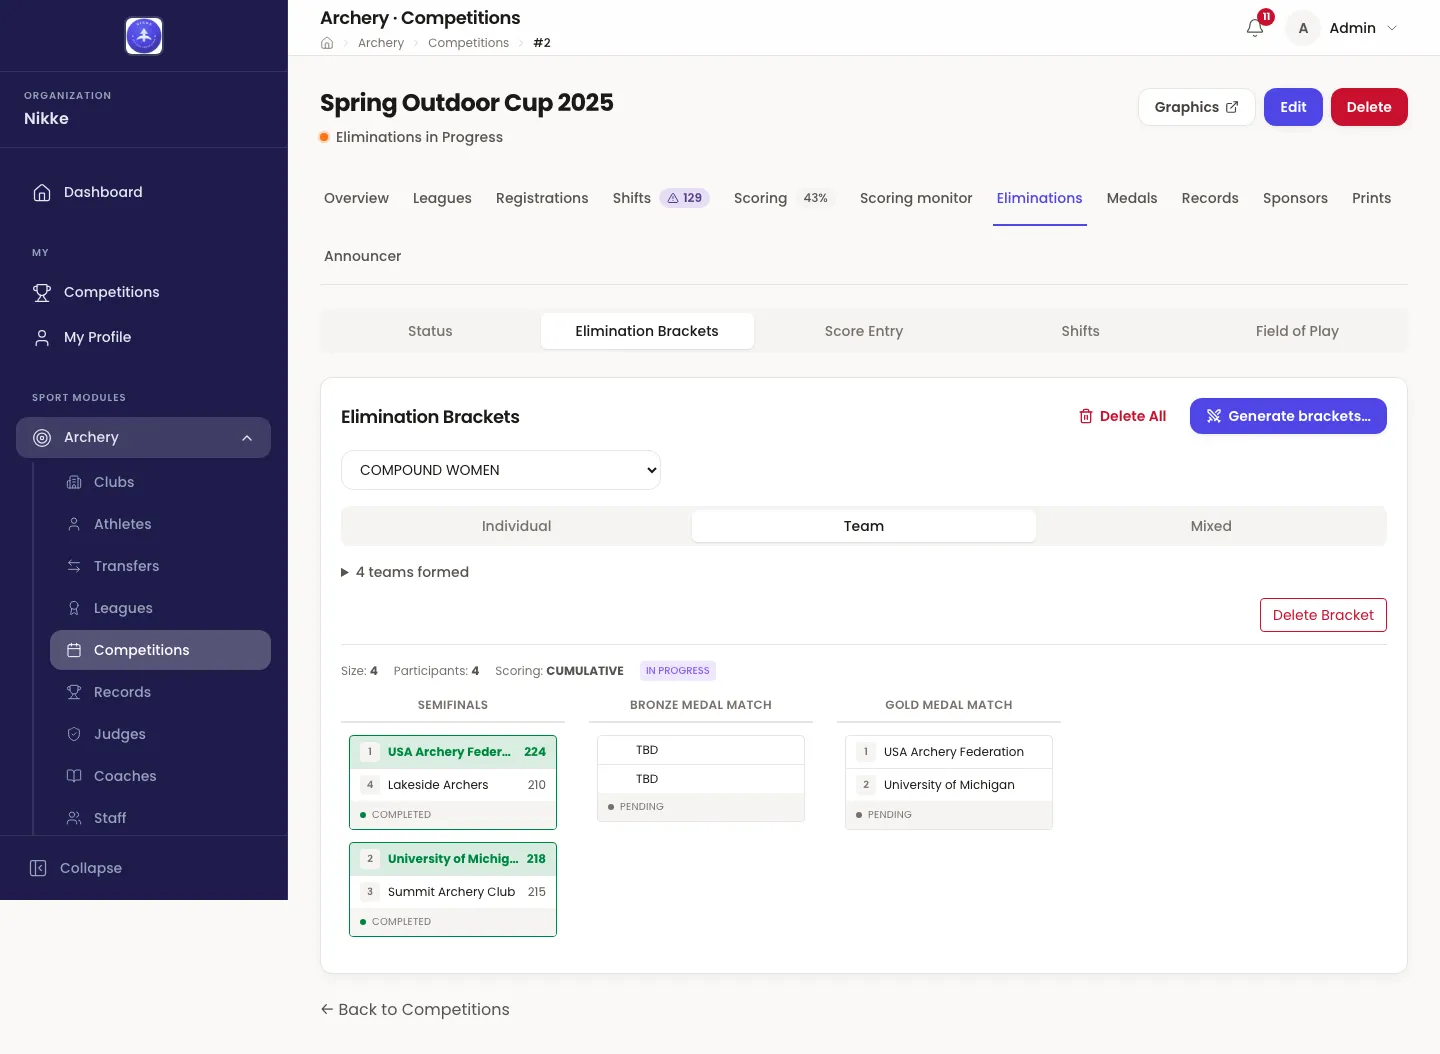
Task: Open the Gold Medal Match card
Action: click(949, 783)
